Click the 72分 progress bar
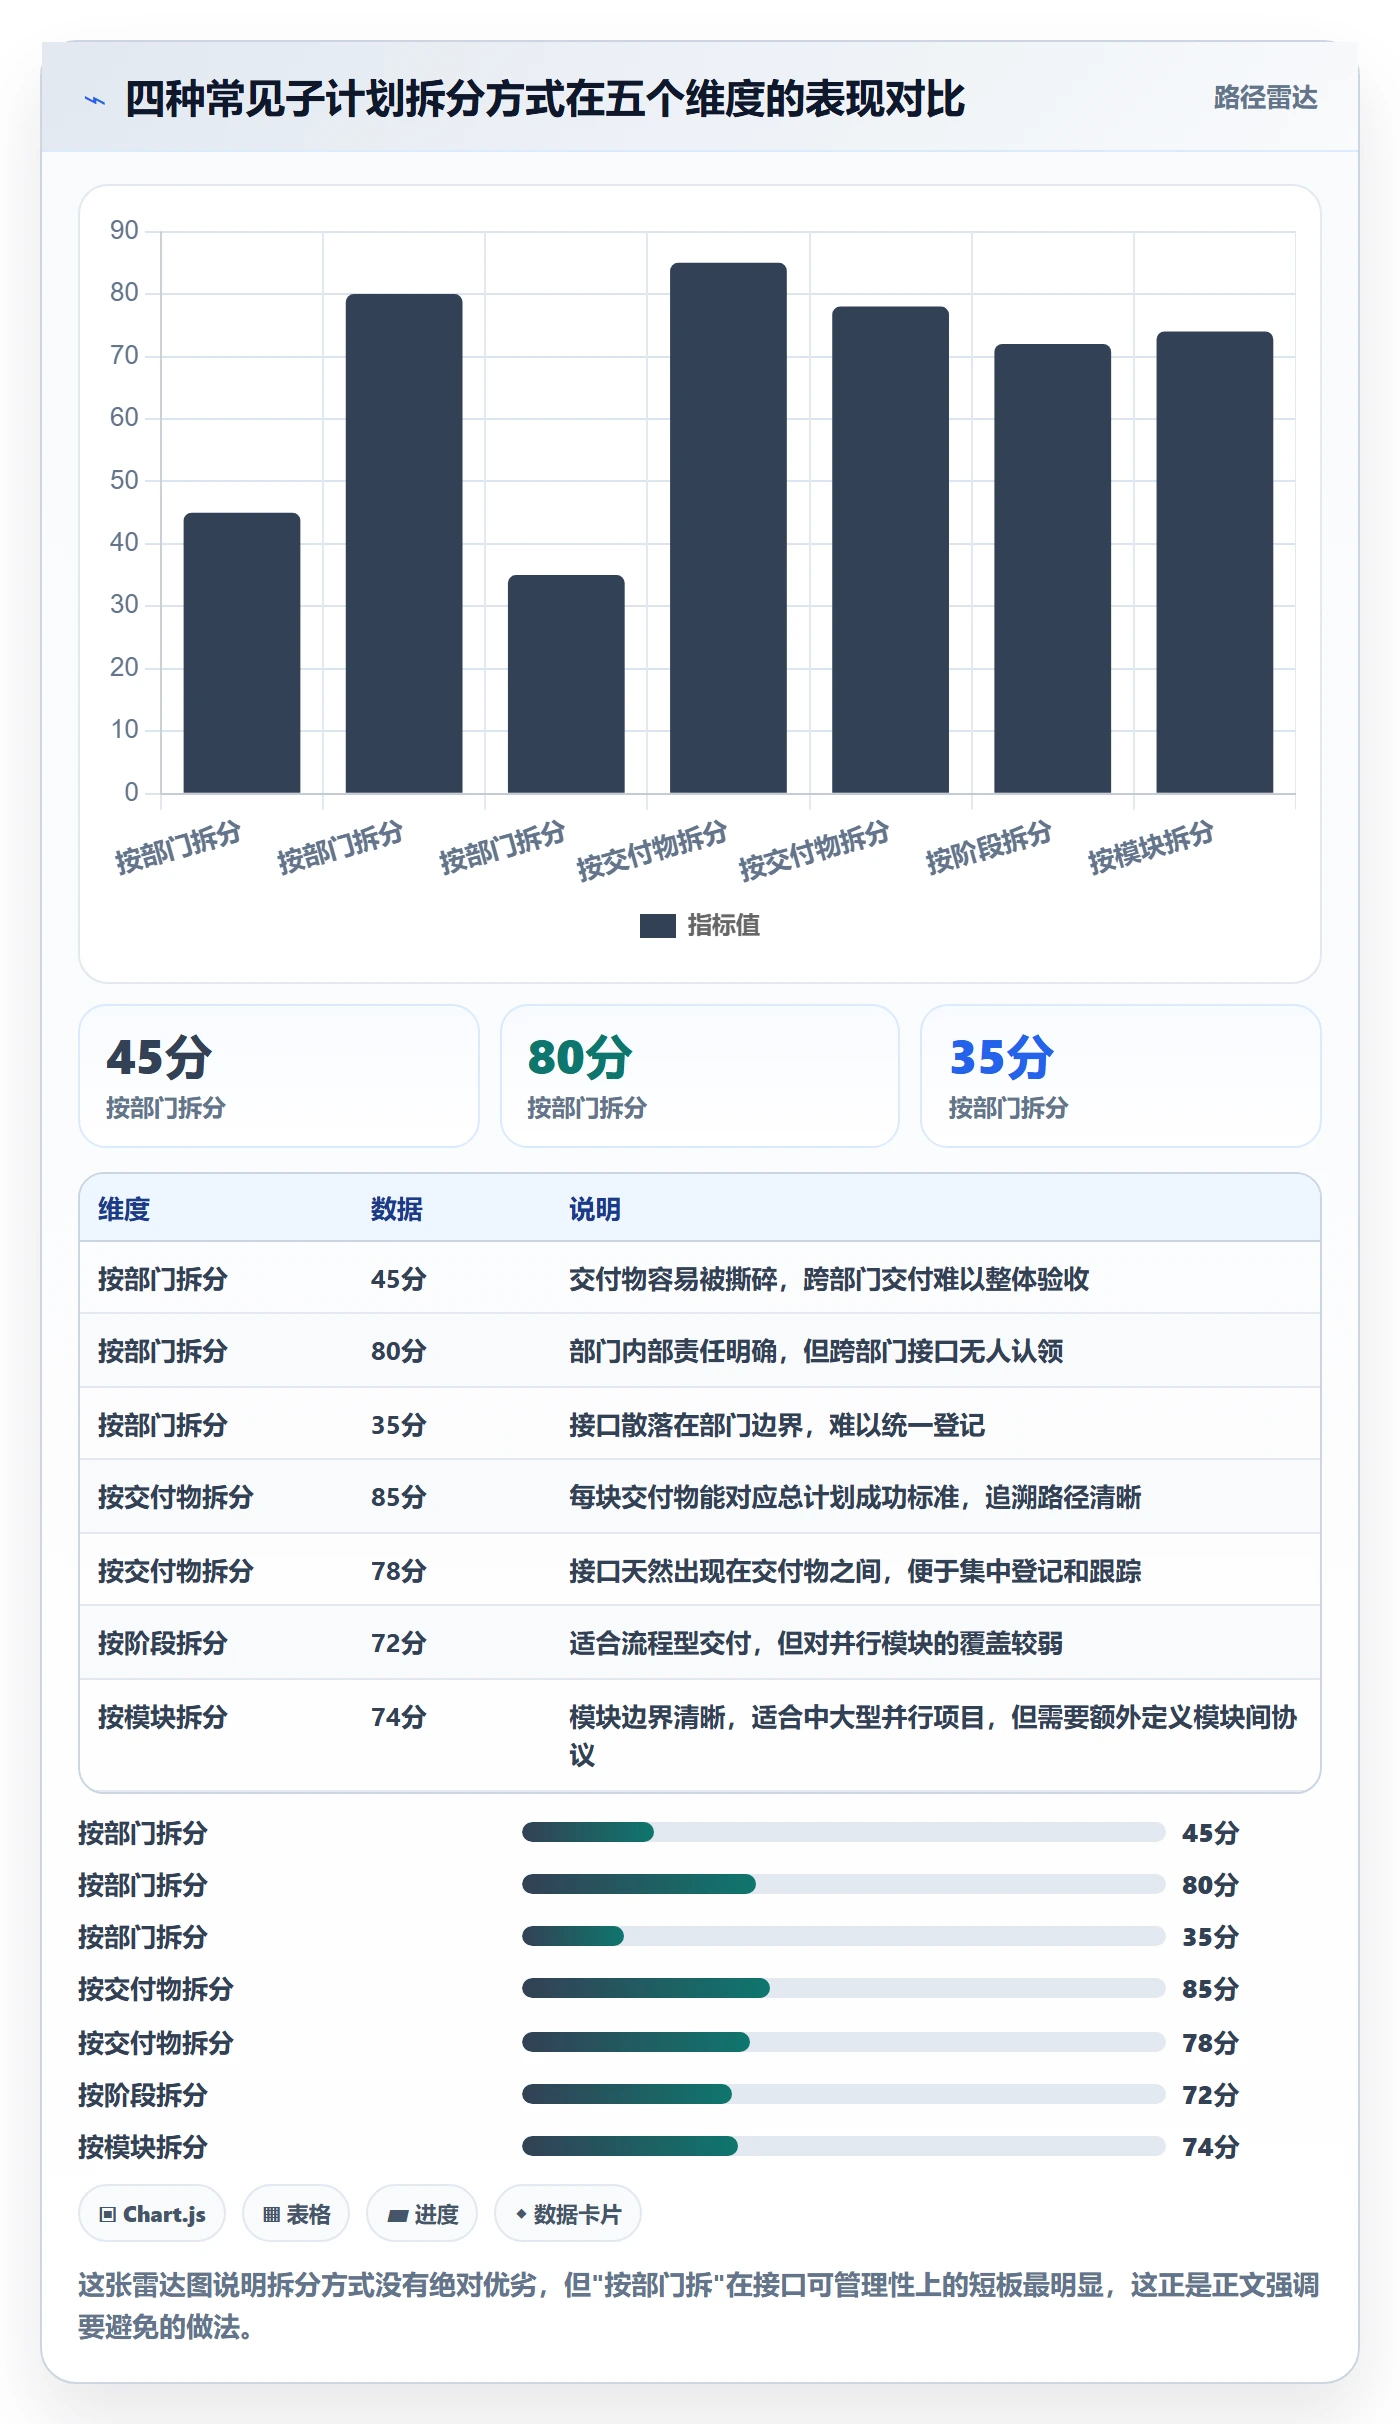The image size is (1400, 2424). pyautogui.click(x=844, y=2094)
